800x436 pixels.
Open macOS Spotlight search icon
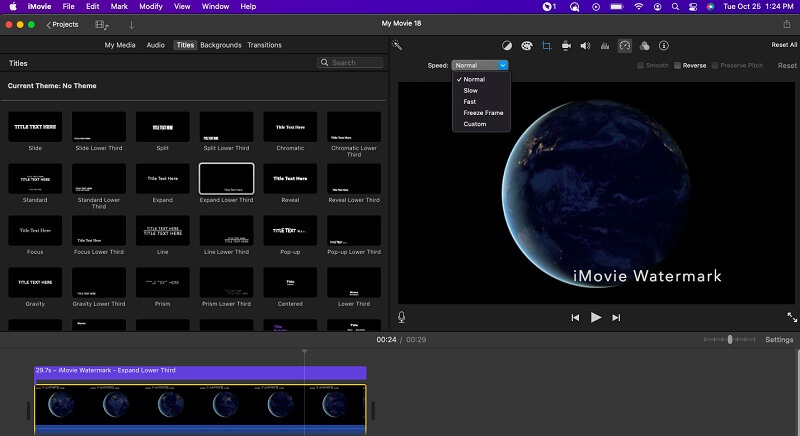coord(675,7)
